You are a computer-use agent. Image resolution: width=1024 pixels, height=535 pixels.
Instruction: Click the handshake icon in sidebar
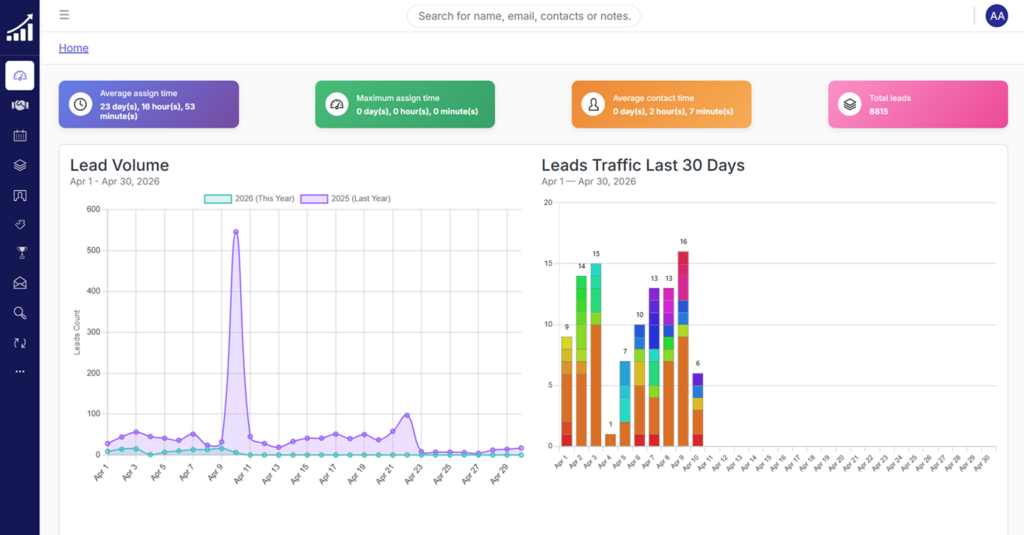coord(20,105)
